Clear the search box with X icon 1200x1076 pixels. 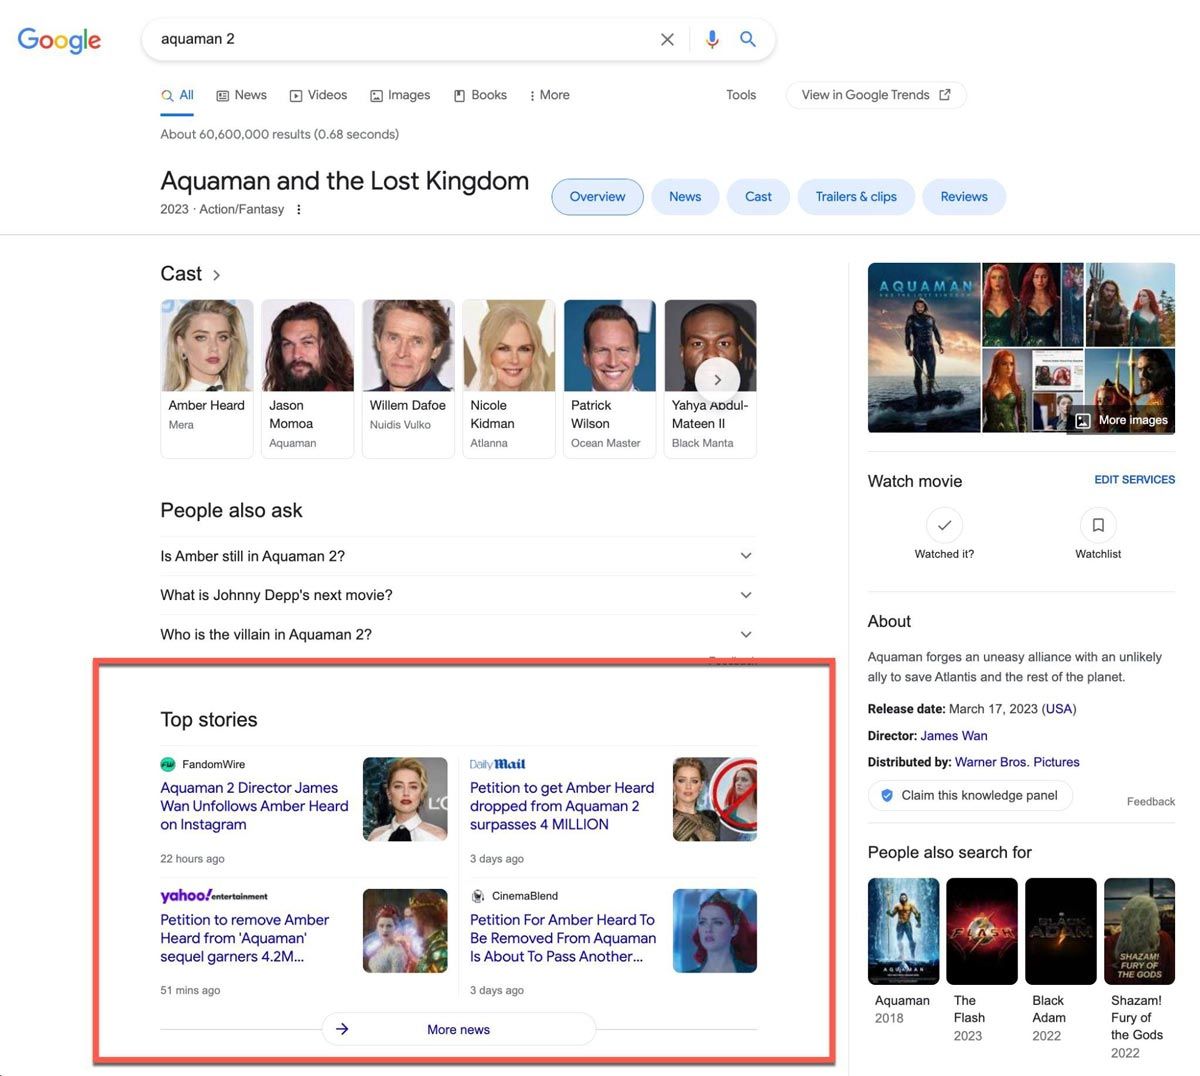(667, 39)
